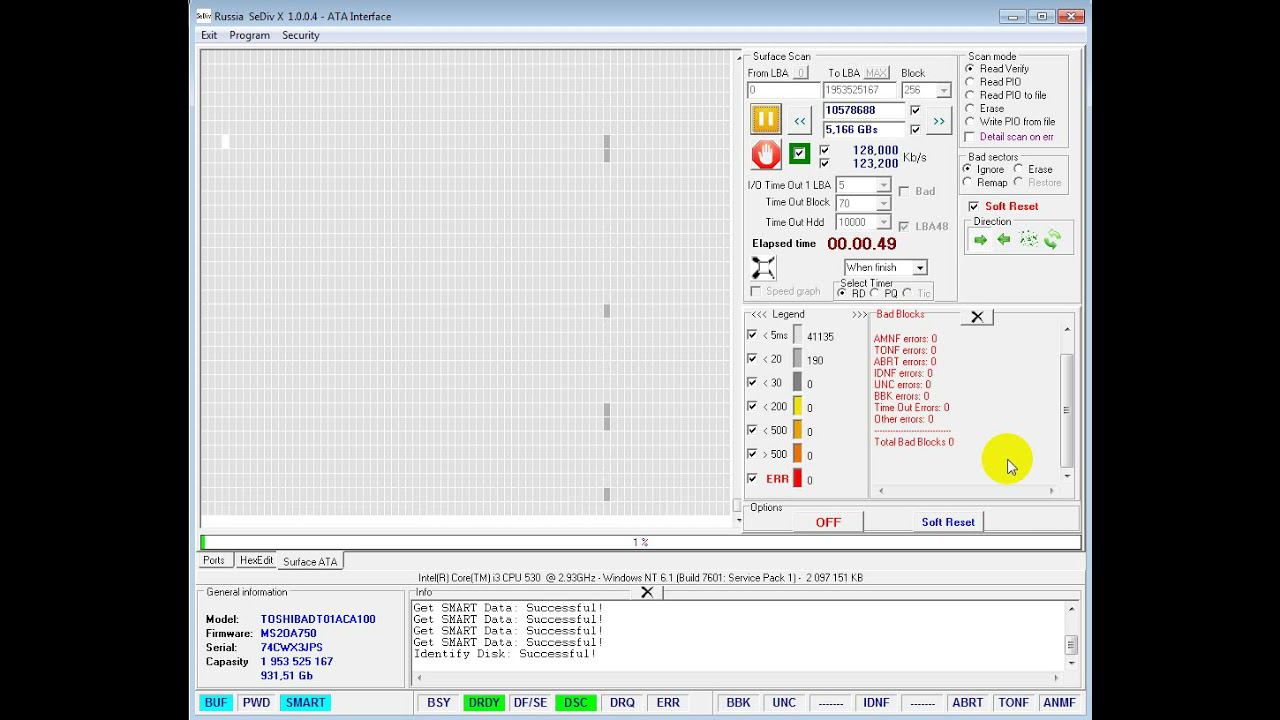
Task: Expand Legend with the >>> arrows
Action: [x=859, y=314]
